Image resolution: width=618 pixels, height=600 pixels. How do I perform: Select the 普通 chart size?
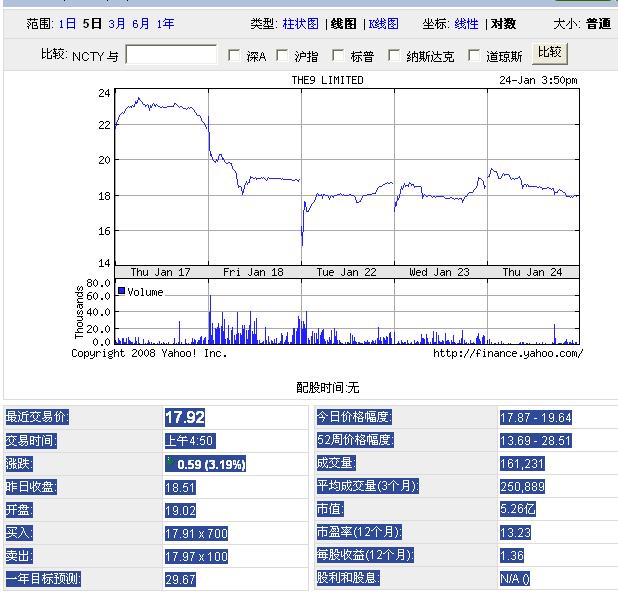(x=598, y=24)
